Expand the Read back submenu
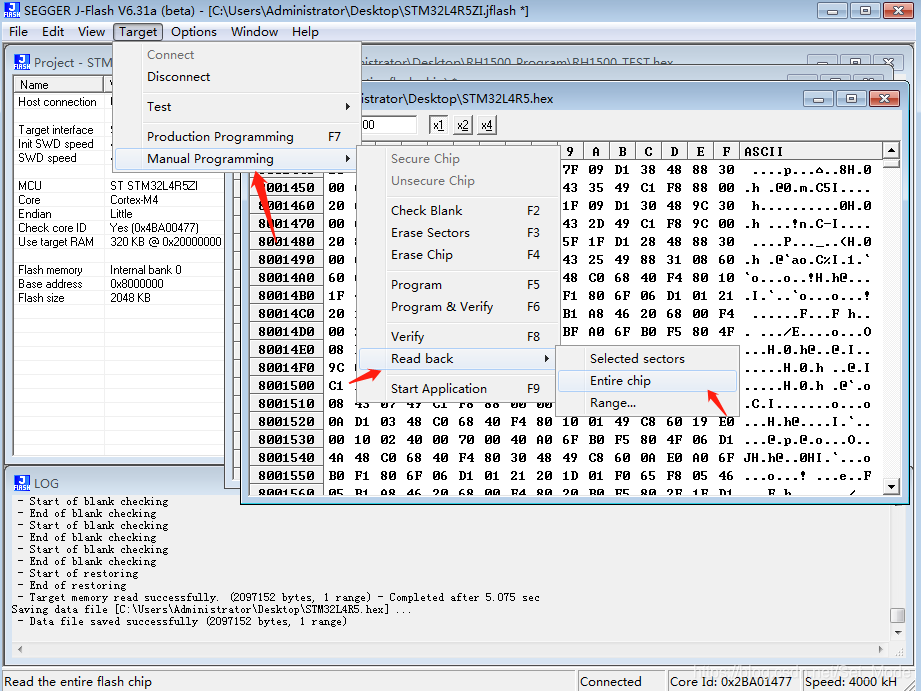Image resolution: width=921 pixels, height=691 pixels. click(x=459, y=359)
